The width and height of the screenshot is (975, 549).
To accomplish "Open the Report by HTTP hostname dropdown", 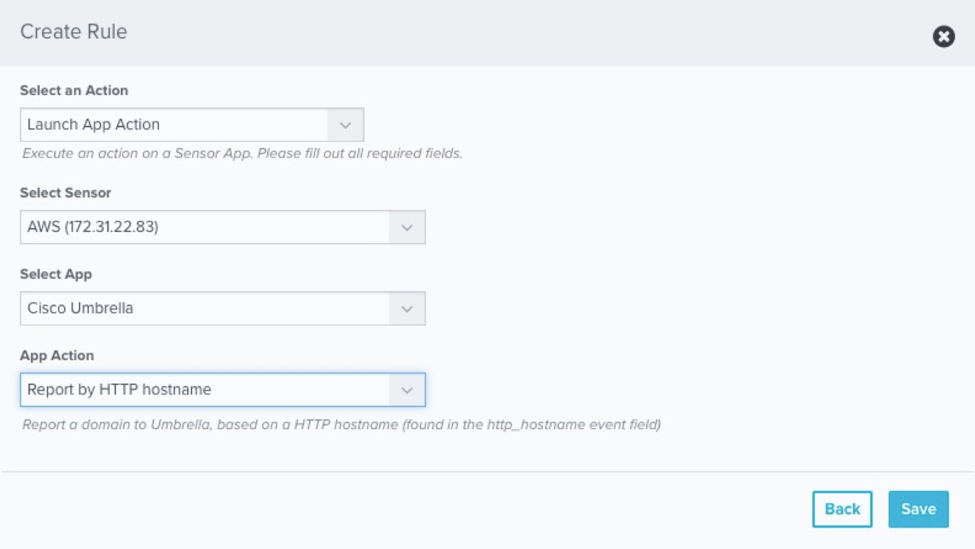I will pyautogui.click(x=205, y=390).
